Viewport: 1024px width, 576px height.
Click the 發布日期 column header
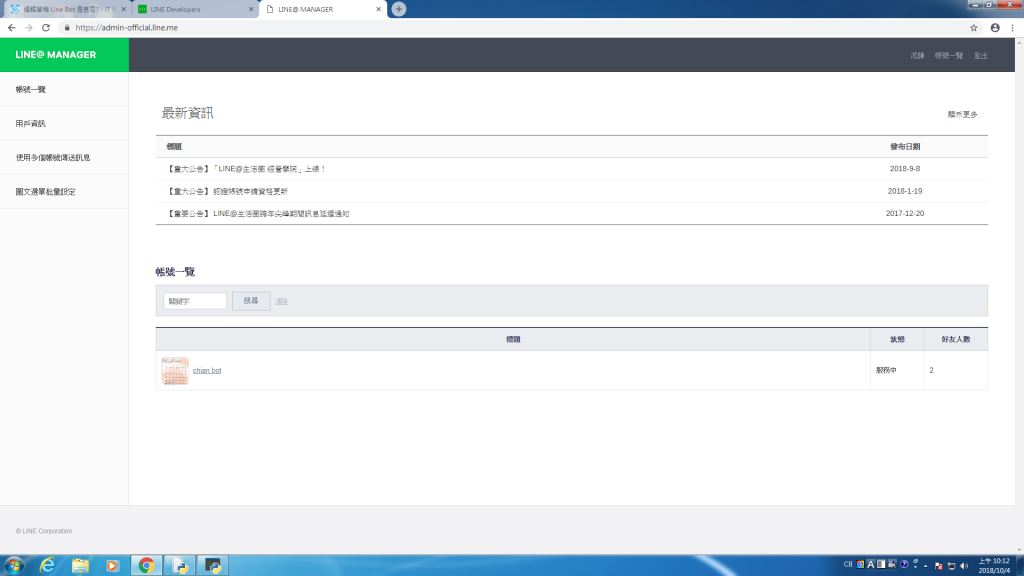pos(904,147)
